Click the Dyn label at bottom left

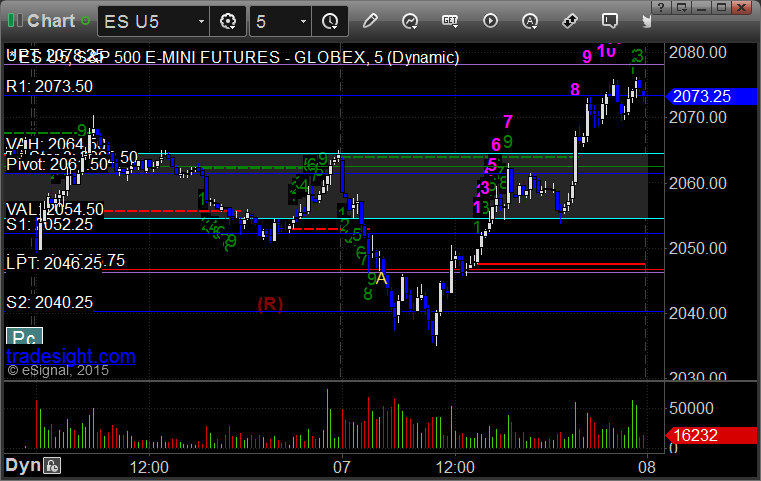pyautogui.click(x=23, y=465)
